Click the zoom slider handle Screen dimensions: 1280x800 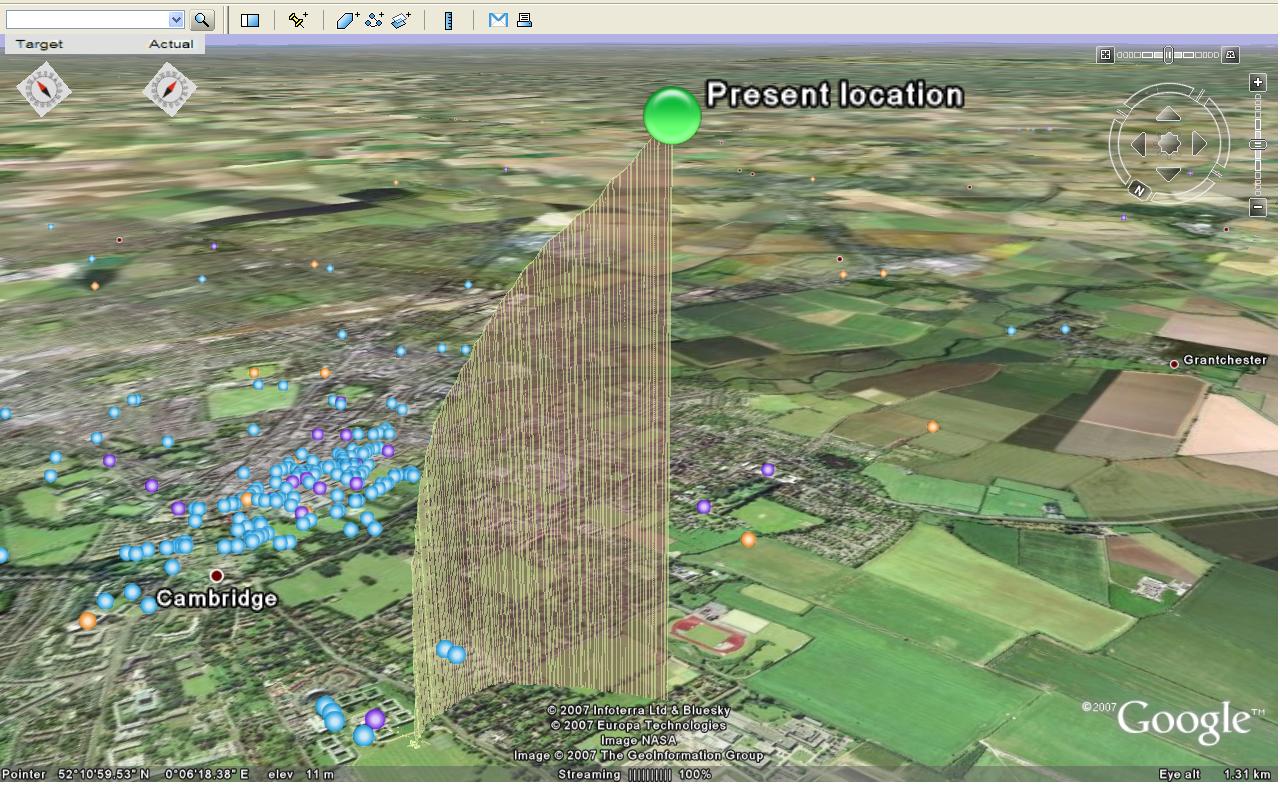click(x=1258, y=145)
